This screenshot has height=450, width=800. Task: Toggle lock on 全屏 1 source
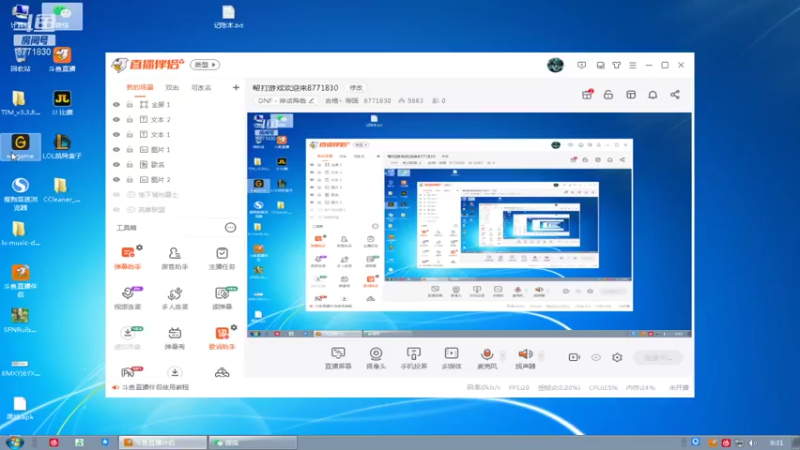tap(130, 105)
